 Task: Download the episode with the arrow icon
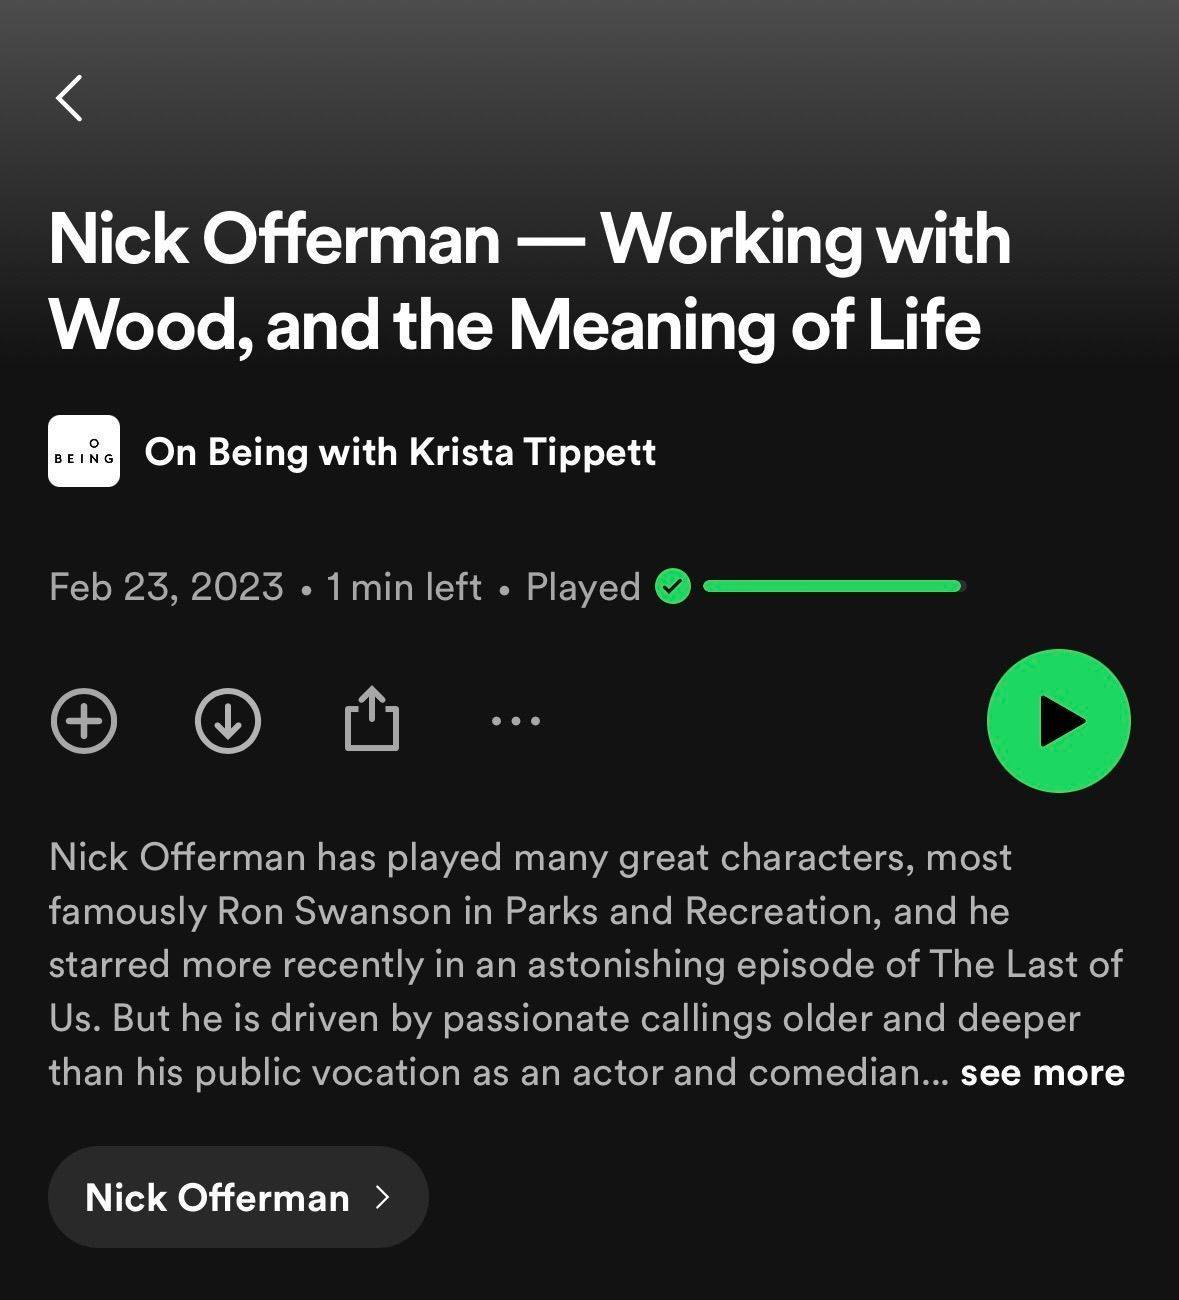[x=228, y=720]
